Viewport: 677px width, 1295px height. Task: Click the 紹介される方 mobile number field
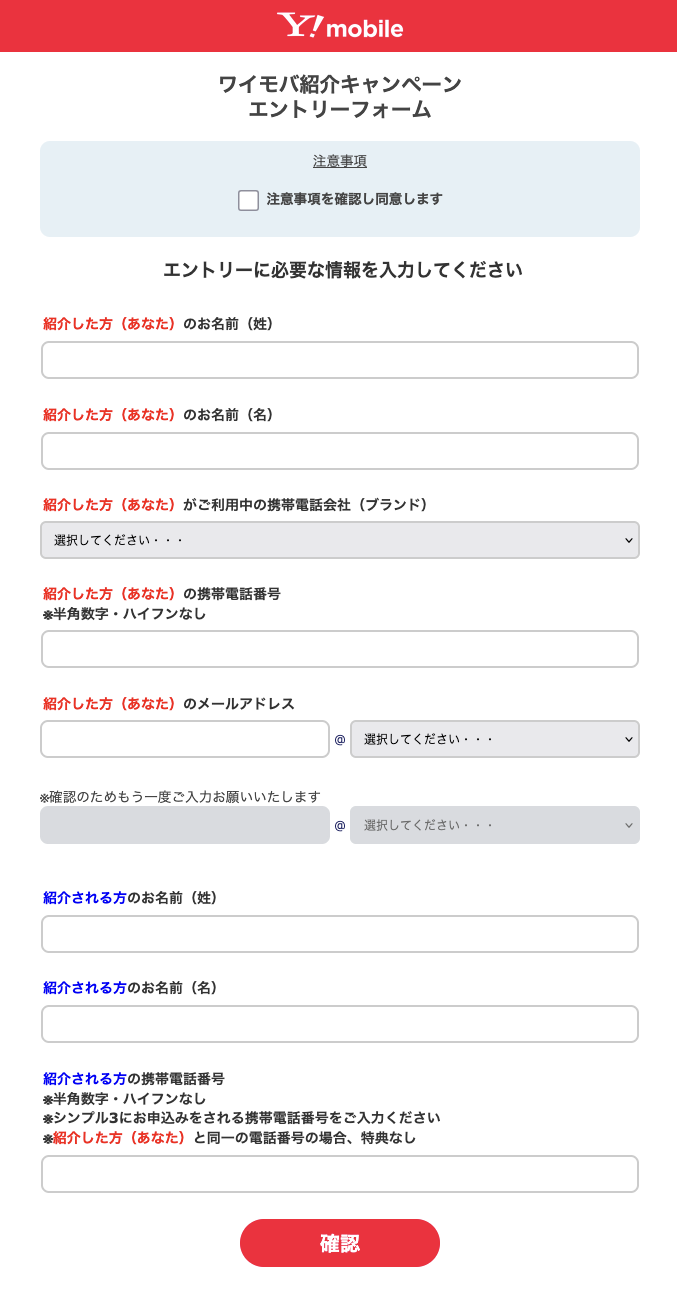point(340,1174)
